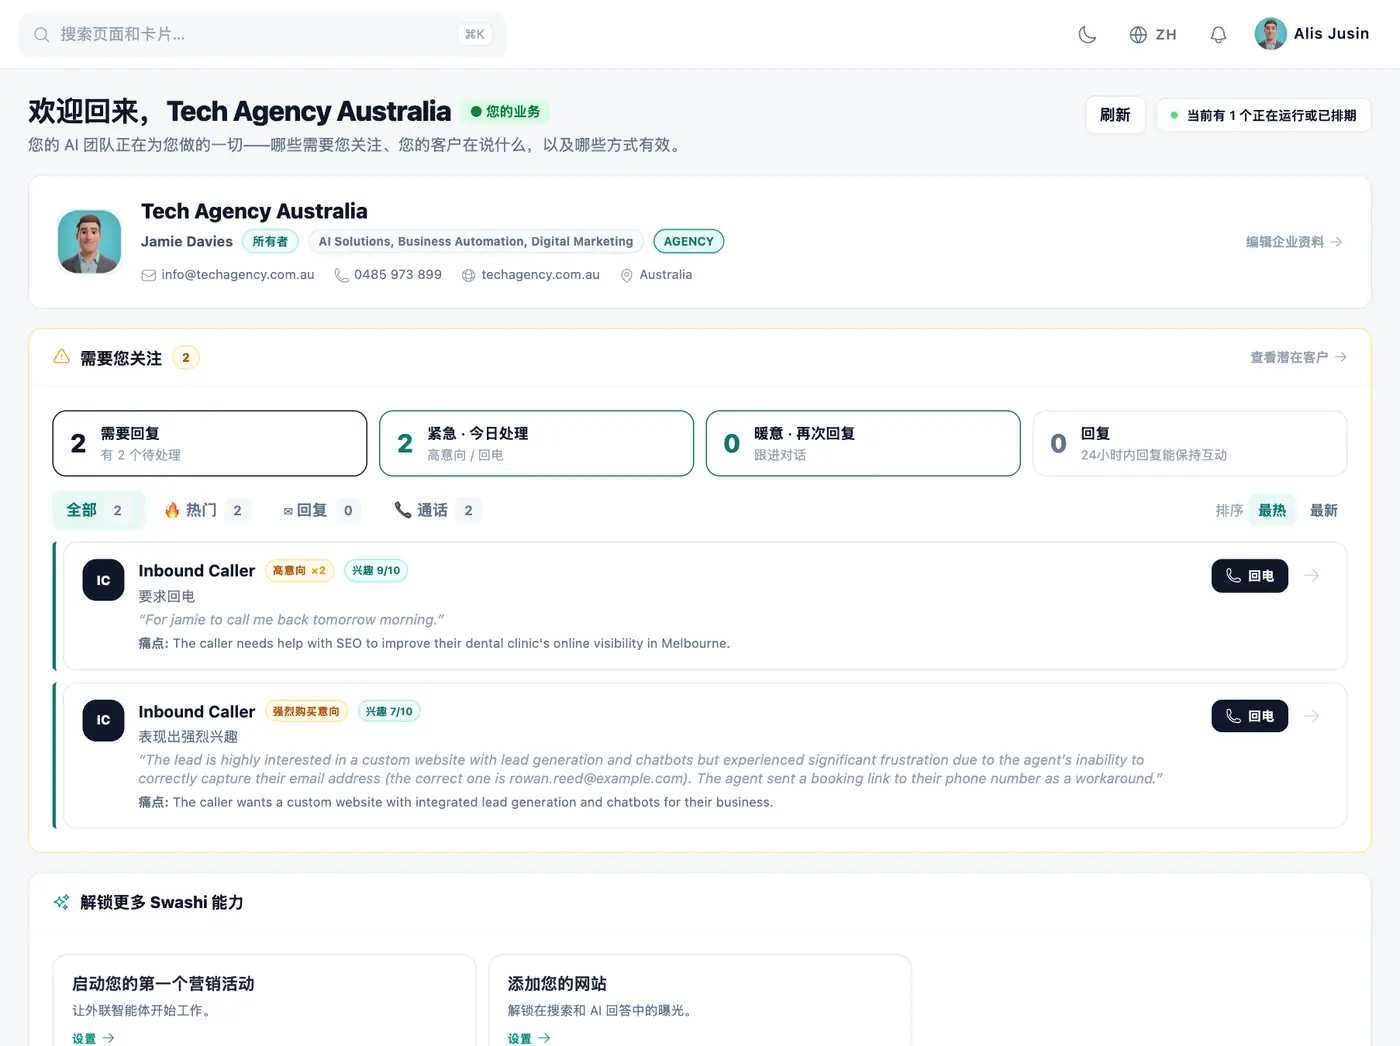Open the Alis Jusin profile menu
Image resolution: width=1400 pixels, height=1046 pixels.
coord(1312,34)
